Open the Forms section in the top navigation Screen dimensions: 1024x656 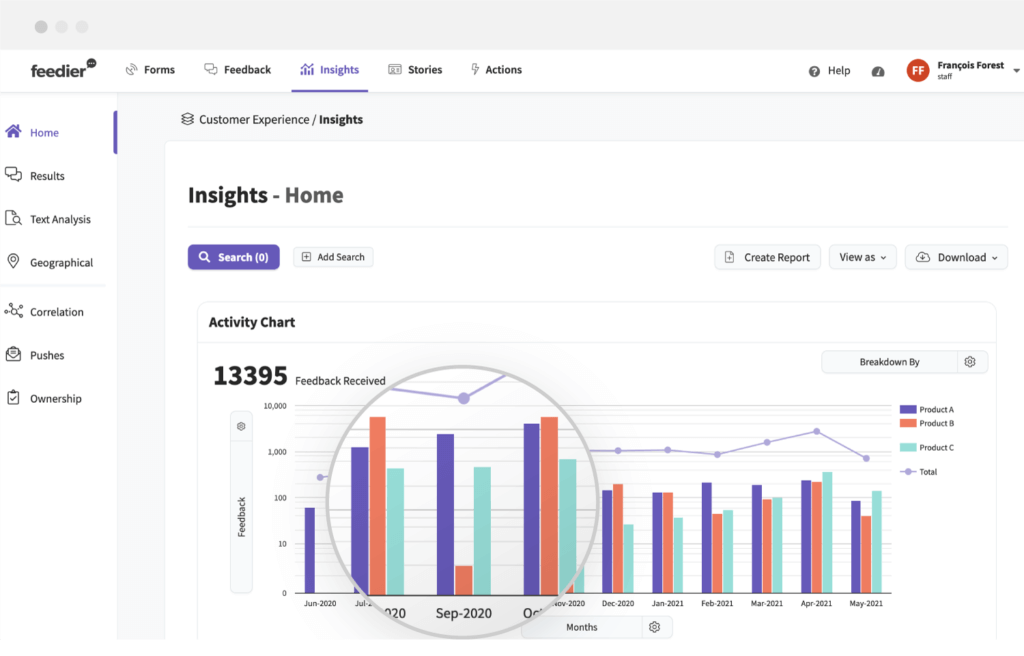(150, 69)
